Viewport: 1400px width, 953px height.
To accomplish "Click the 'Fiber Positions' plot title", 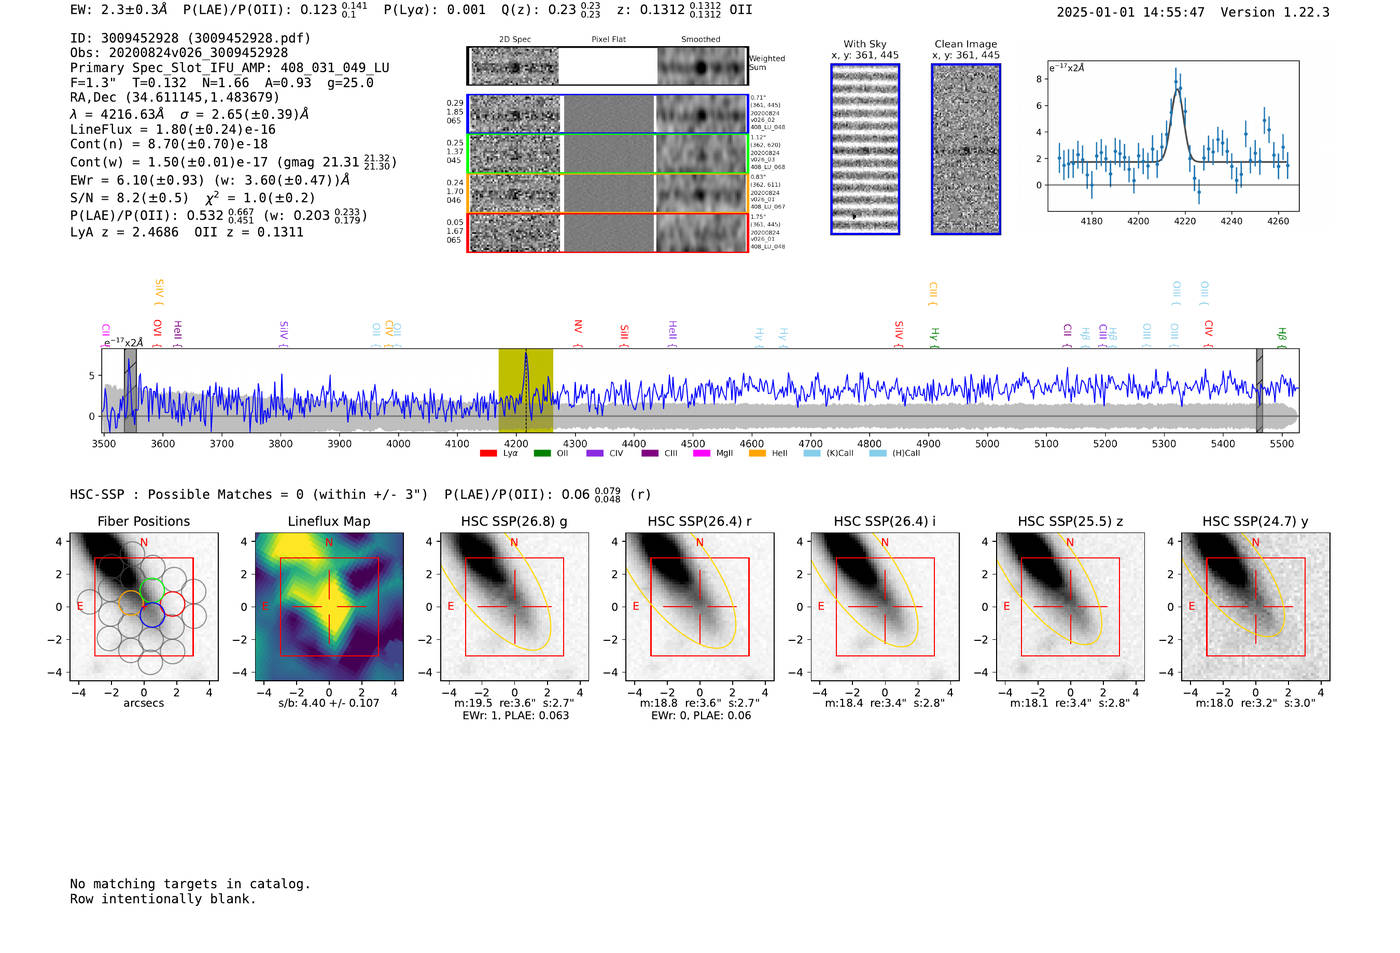I will point(143,521).
